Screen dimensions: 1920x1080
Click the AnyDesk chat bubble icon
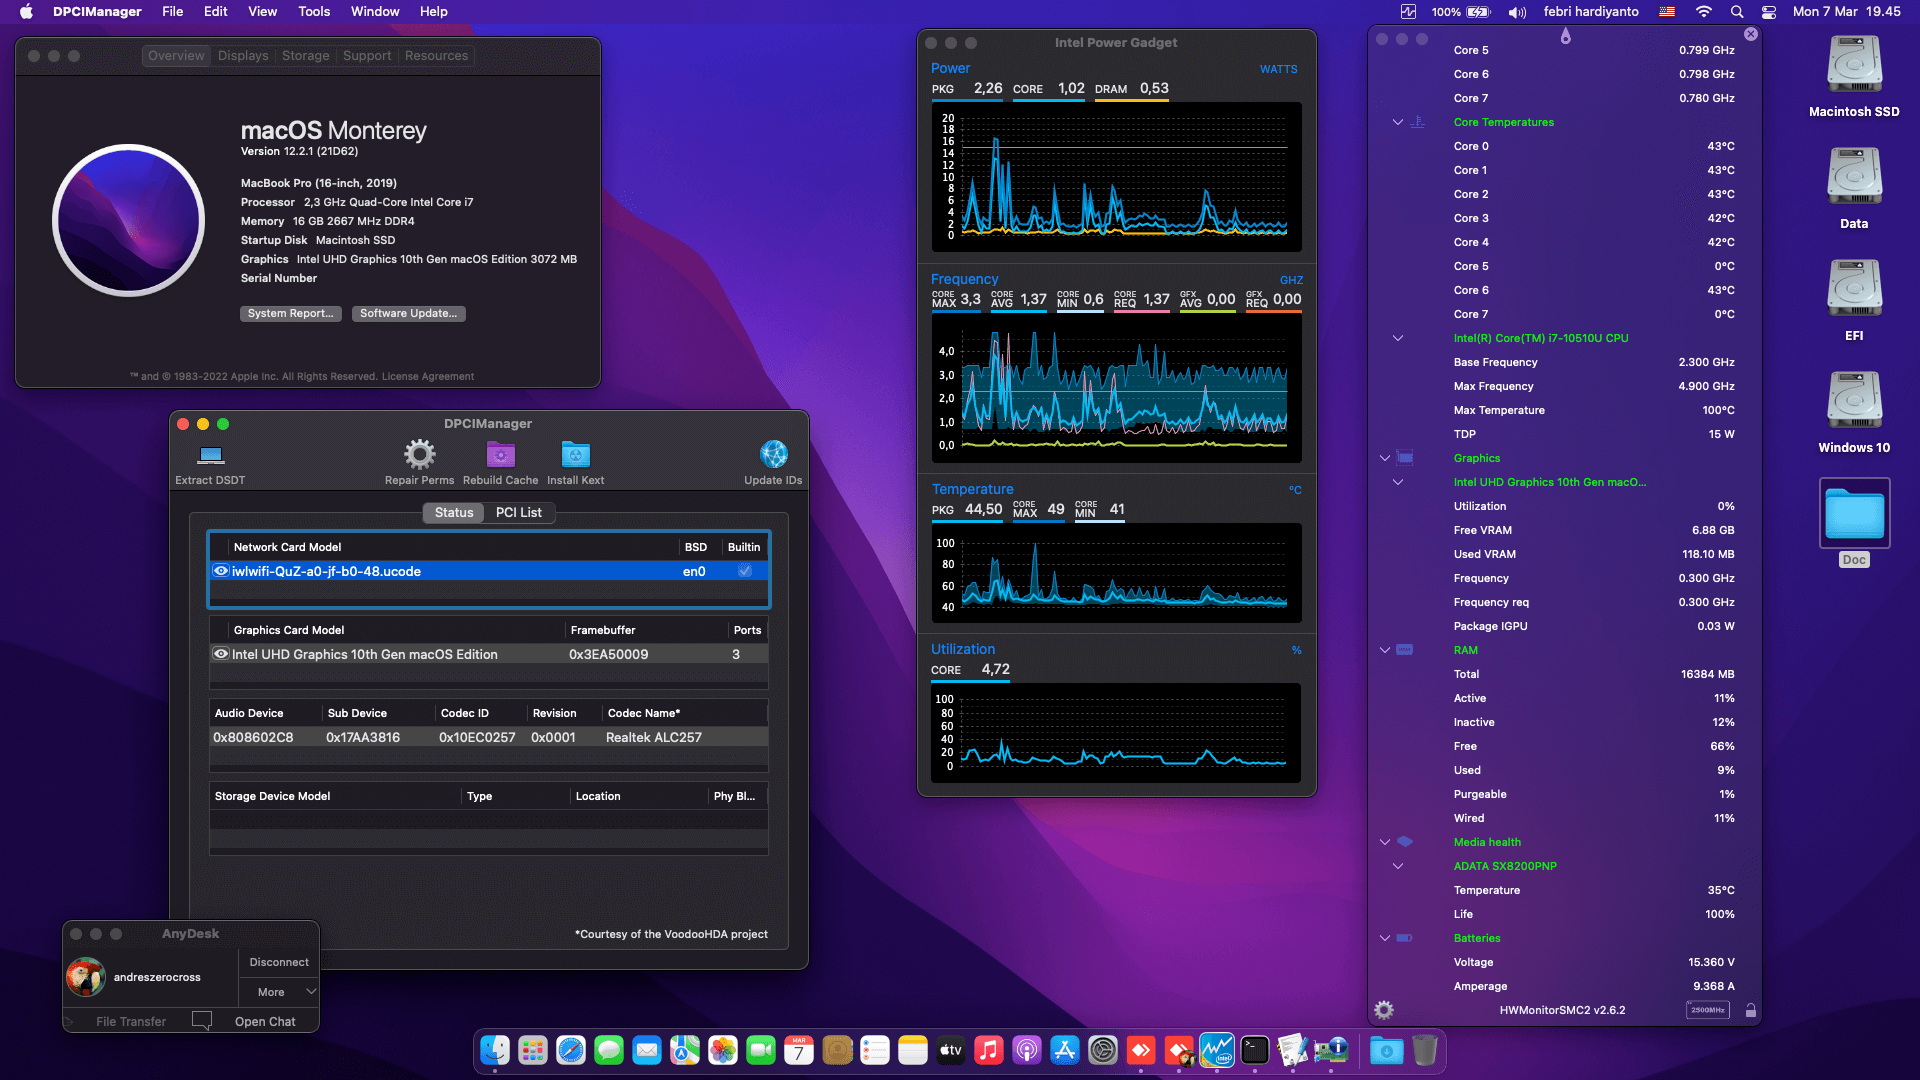coord(202,1021)
